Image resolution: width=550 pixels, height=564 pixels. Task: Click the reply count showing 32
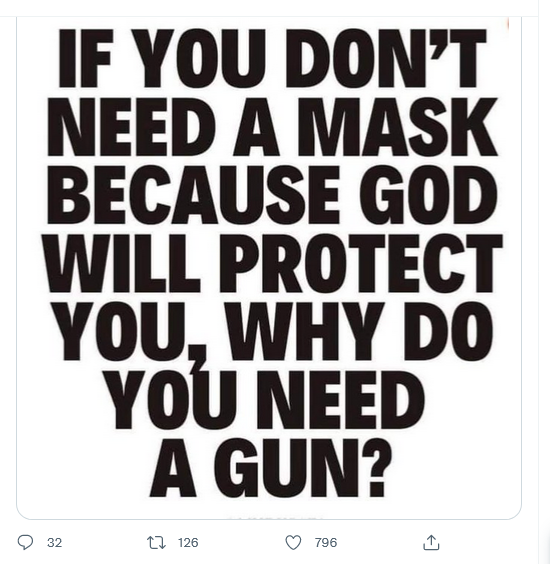tap(54, 542)
